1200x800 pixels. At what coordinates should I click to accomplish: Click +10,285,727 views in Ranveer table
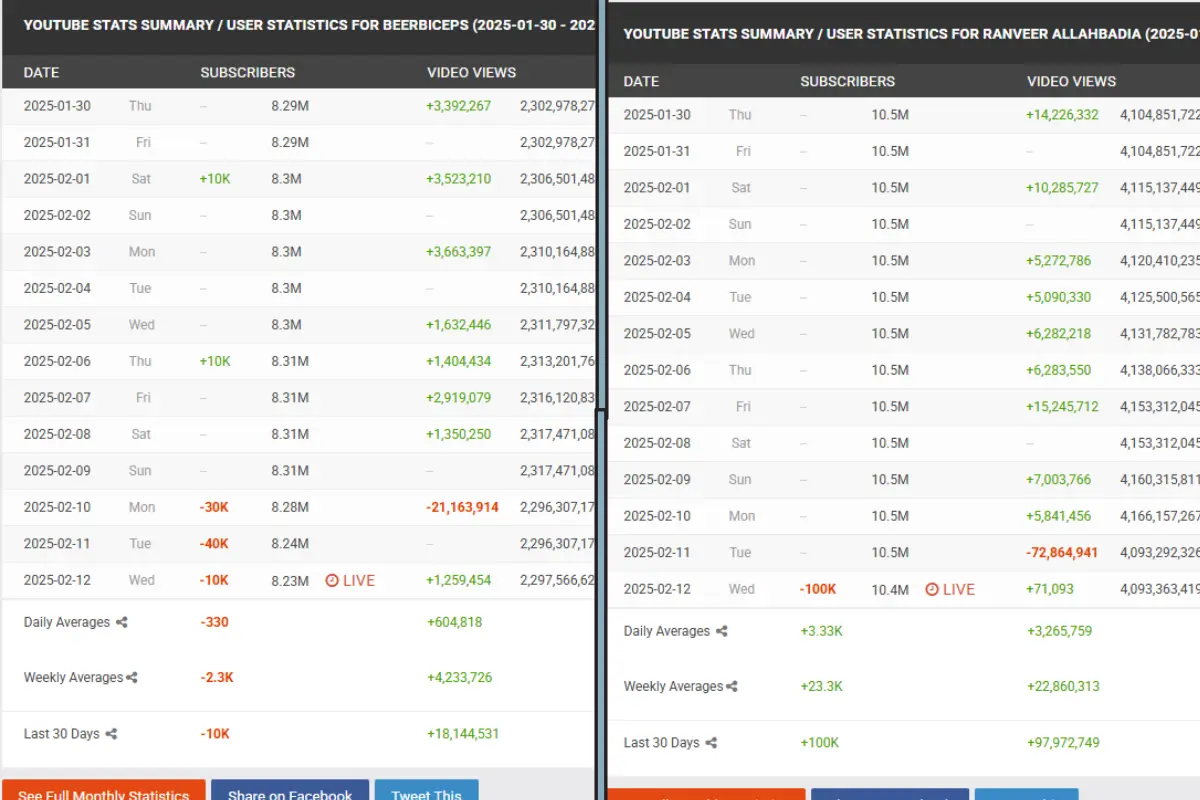[1062, 187]
